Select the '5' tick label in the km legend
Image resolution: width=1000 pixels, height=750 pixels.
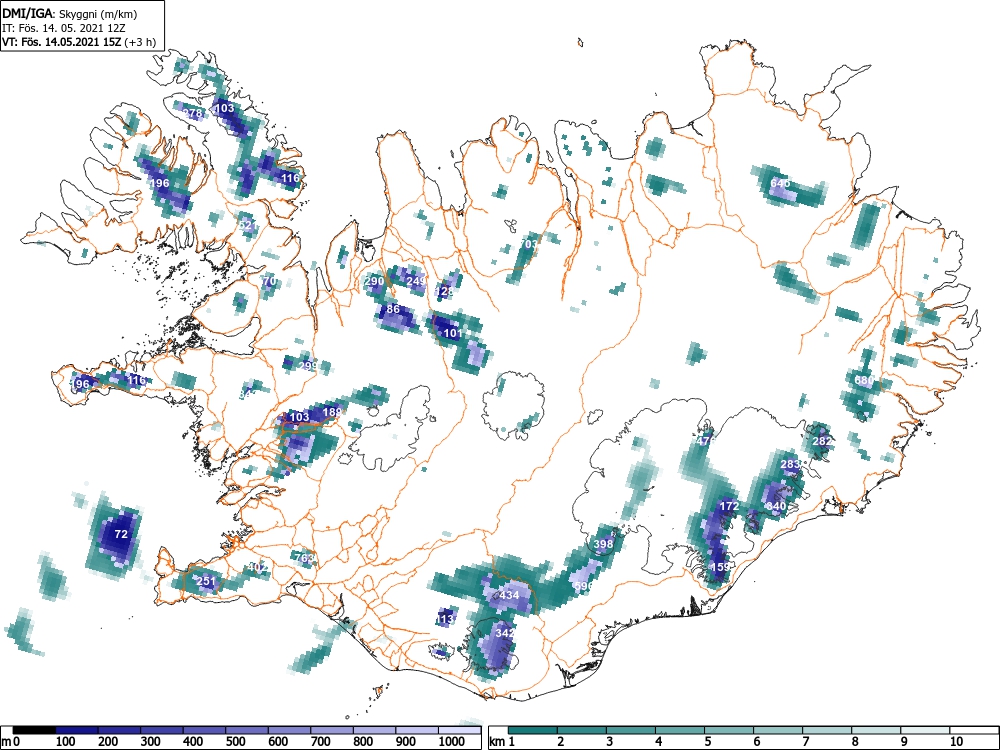tap(708, 742)
